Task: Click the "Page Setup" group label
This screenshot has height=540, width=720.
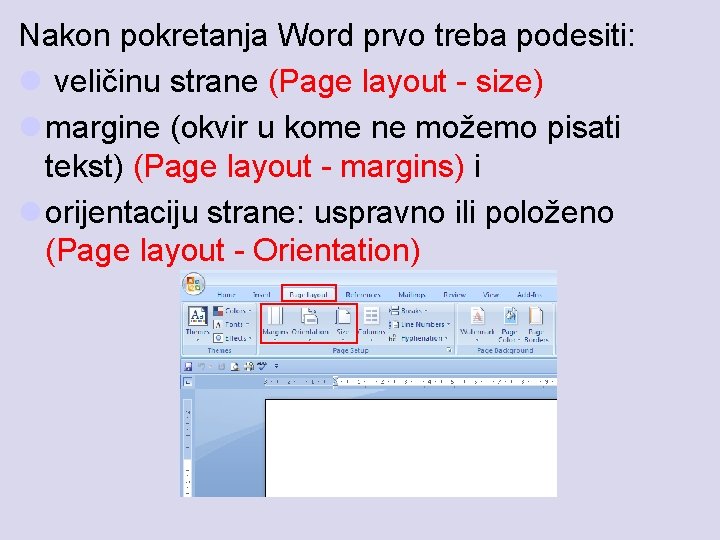Action: click(350, 350)
